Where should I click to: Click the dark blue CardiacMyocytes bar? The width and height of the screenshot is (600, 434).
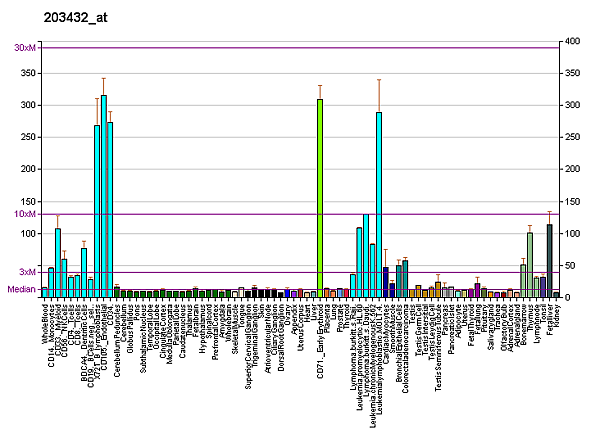pos(386,282)
